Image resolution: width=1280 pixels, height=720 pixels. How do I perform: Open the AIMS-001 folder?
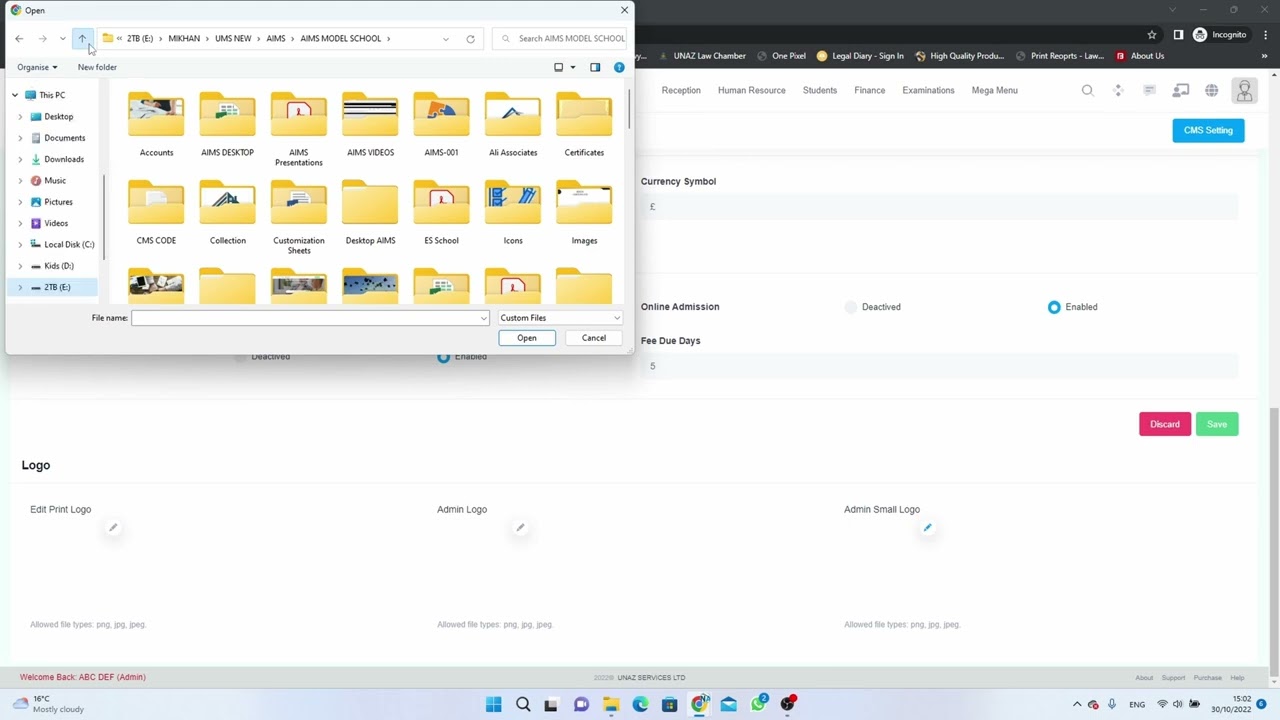(441, 125)
